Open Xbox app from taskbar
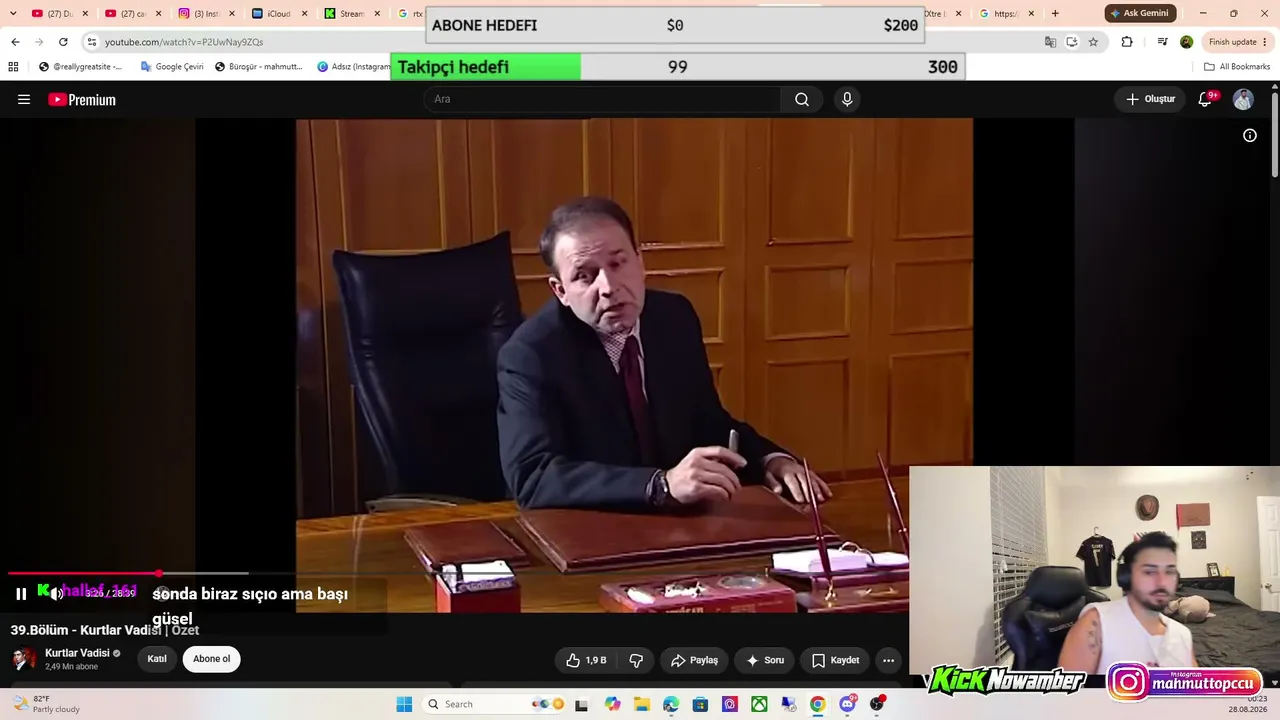The height and width of the screenshot is (720, 1280). pyautogui.click(x=759, y=704)
